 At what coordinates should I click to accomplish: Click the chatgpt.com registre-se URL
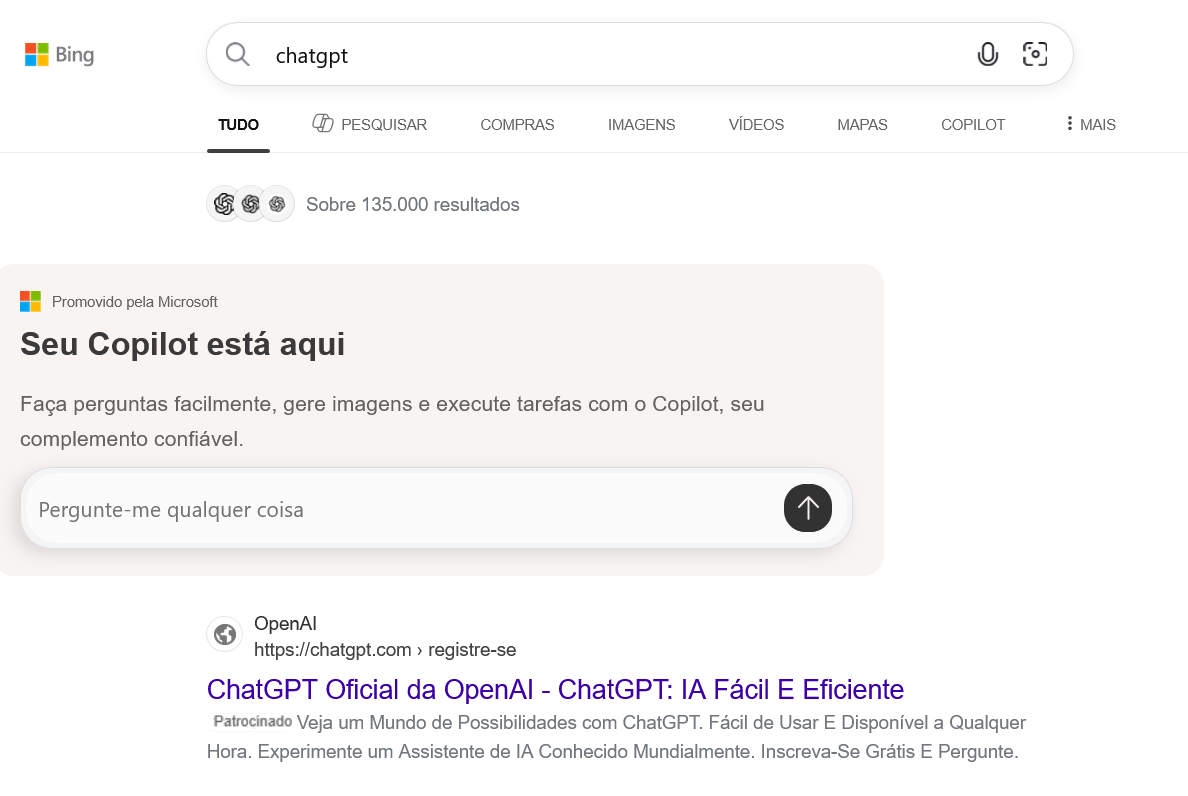click(x=385, y=650)
